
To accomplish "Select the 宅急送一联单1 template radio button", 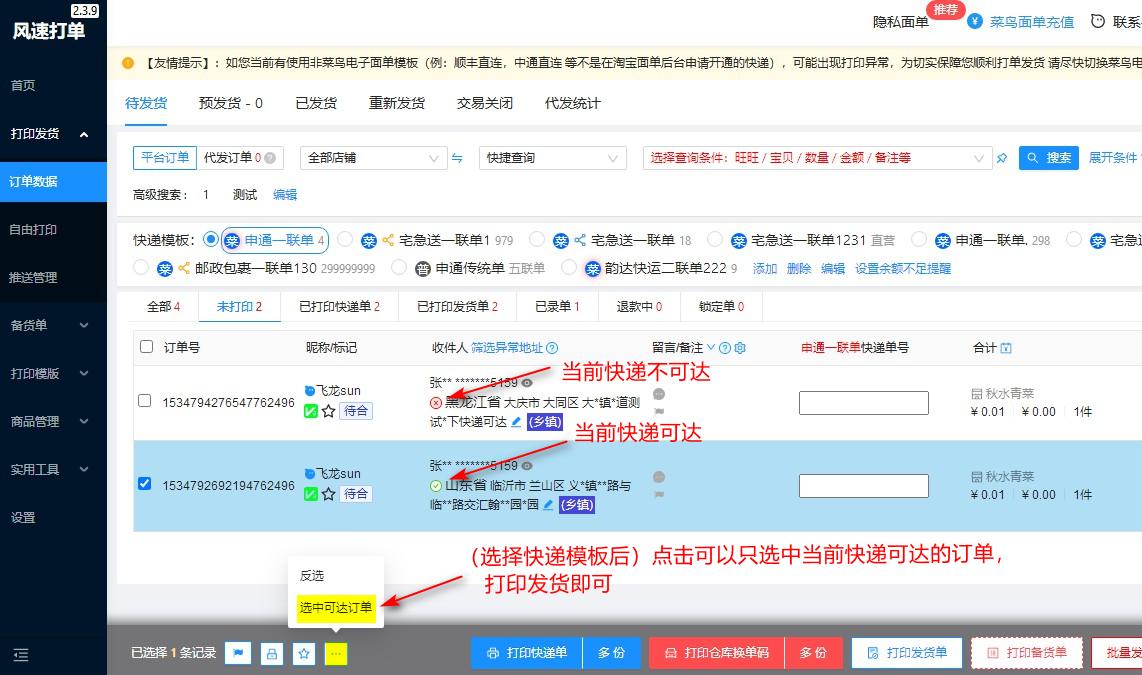I will 346,240.
